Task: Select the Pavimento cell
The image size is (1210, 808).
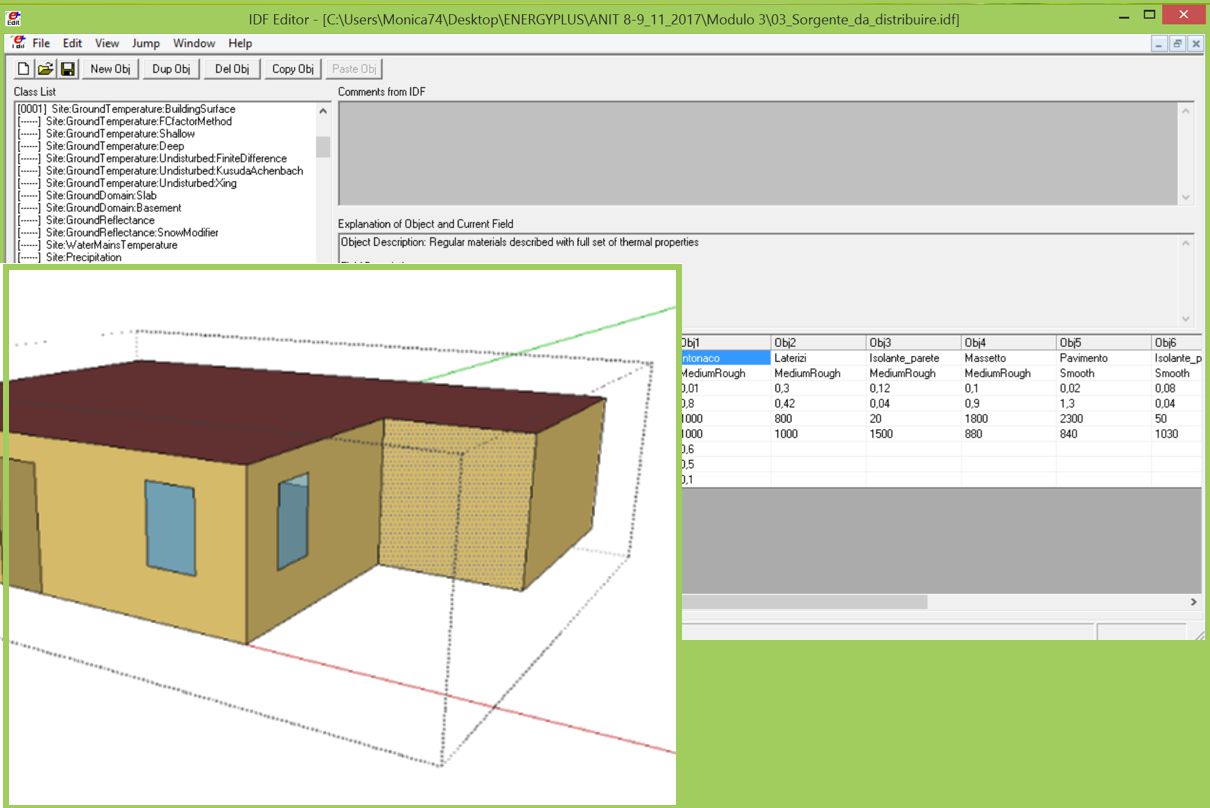Action: point(1103,358)
